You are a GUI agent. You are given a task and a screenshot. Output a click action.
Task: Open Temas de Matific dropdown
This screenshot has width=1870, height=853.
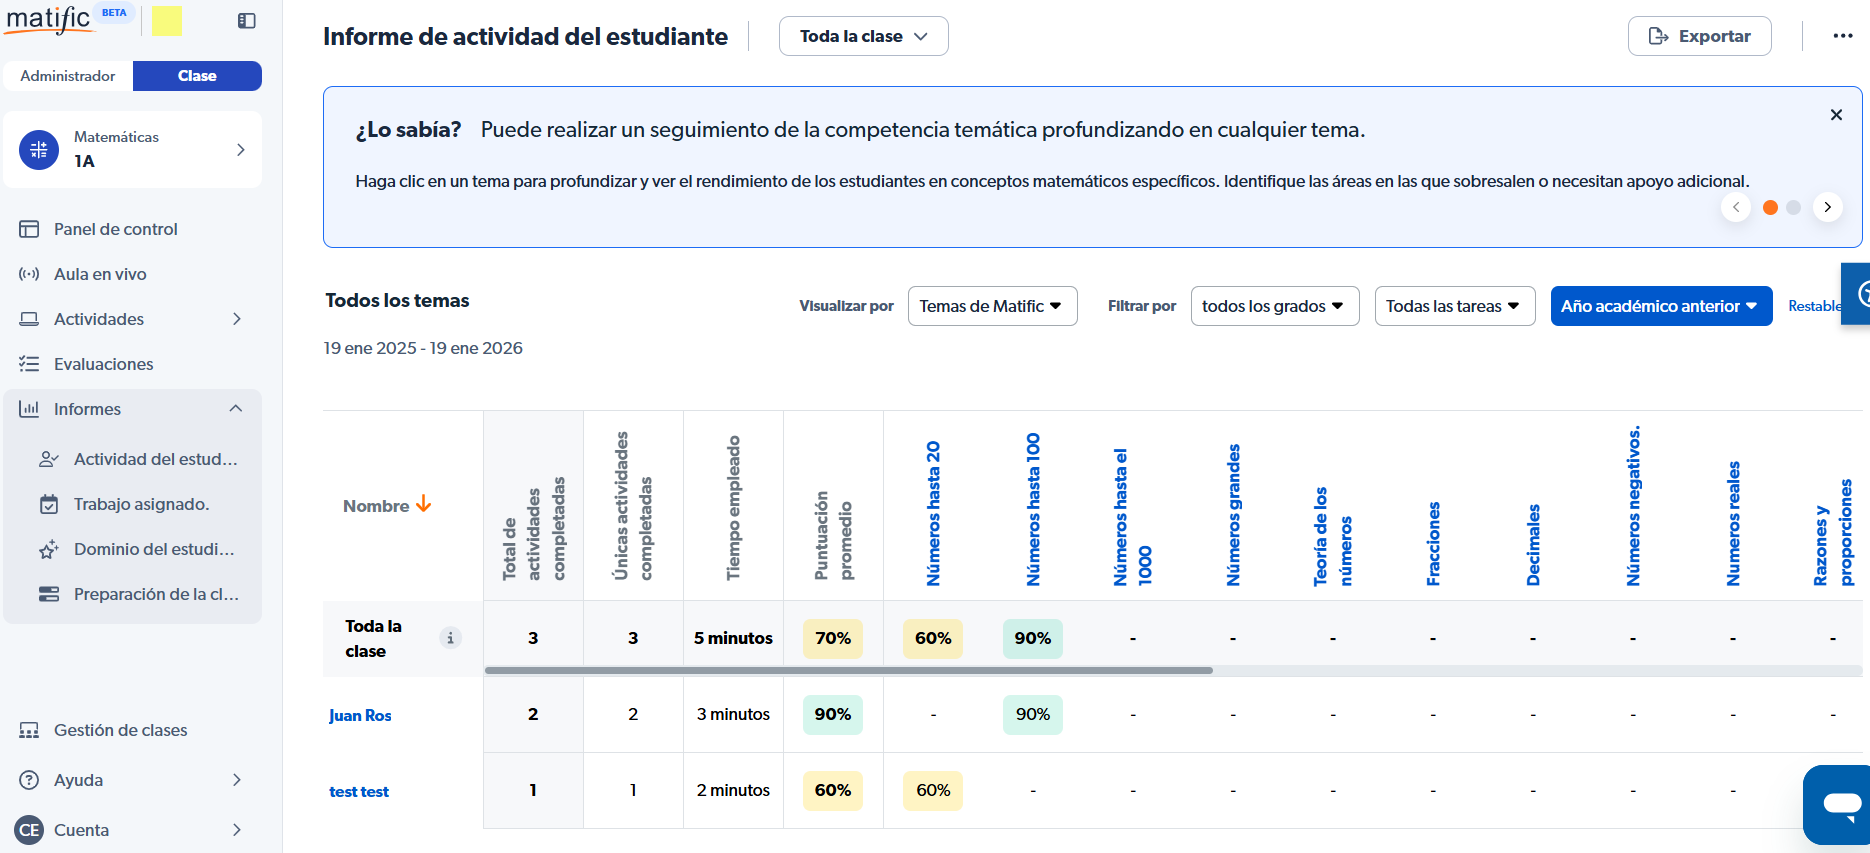pyautogui.click(x=991, y=306)
